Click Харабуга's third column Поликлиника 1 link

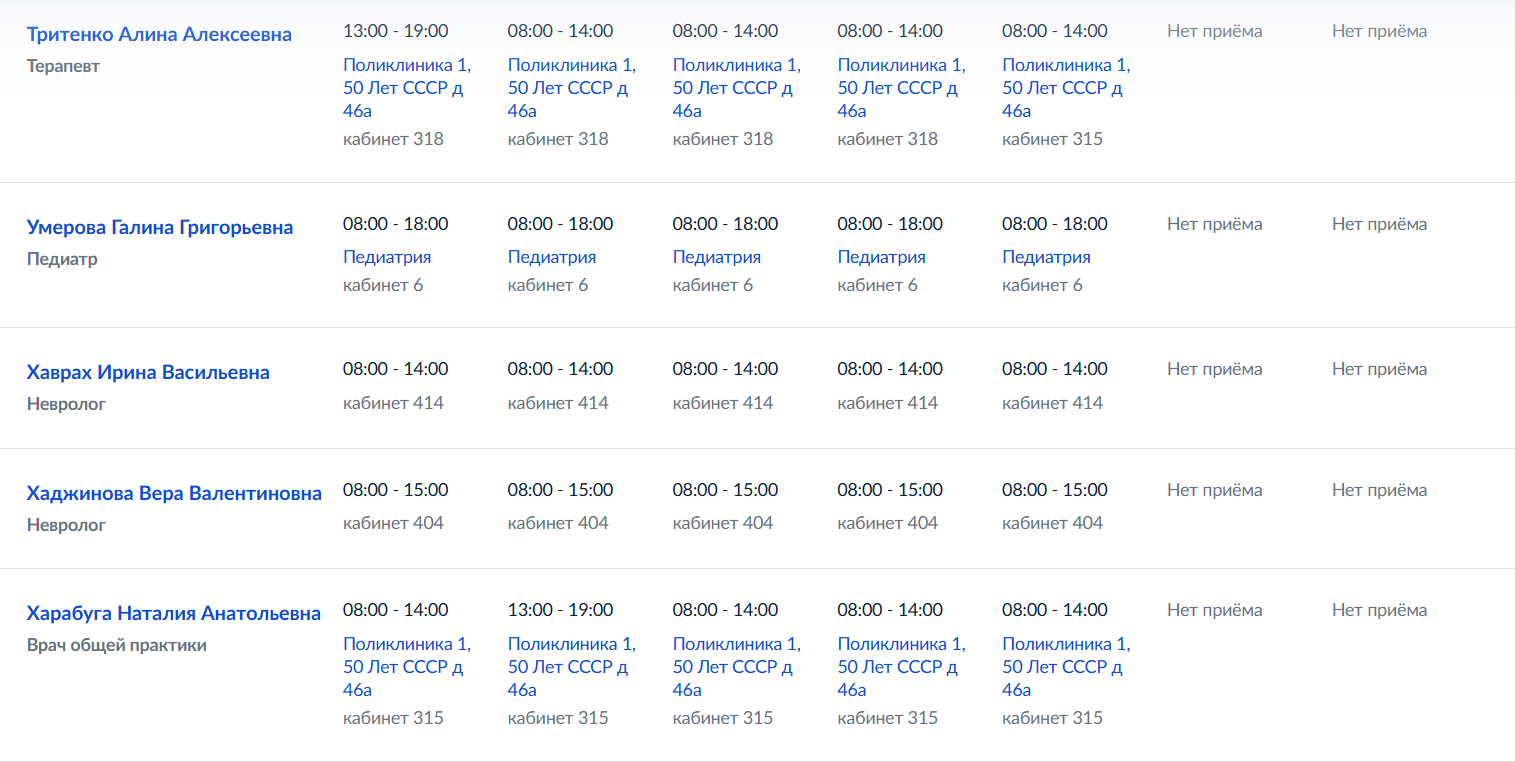tap(737, 667)
